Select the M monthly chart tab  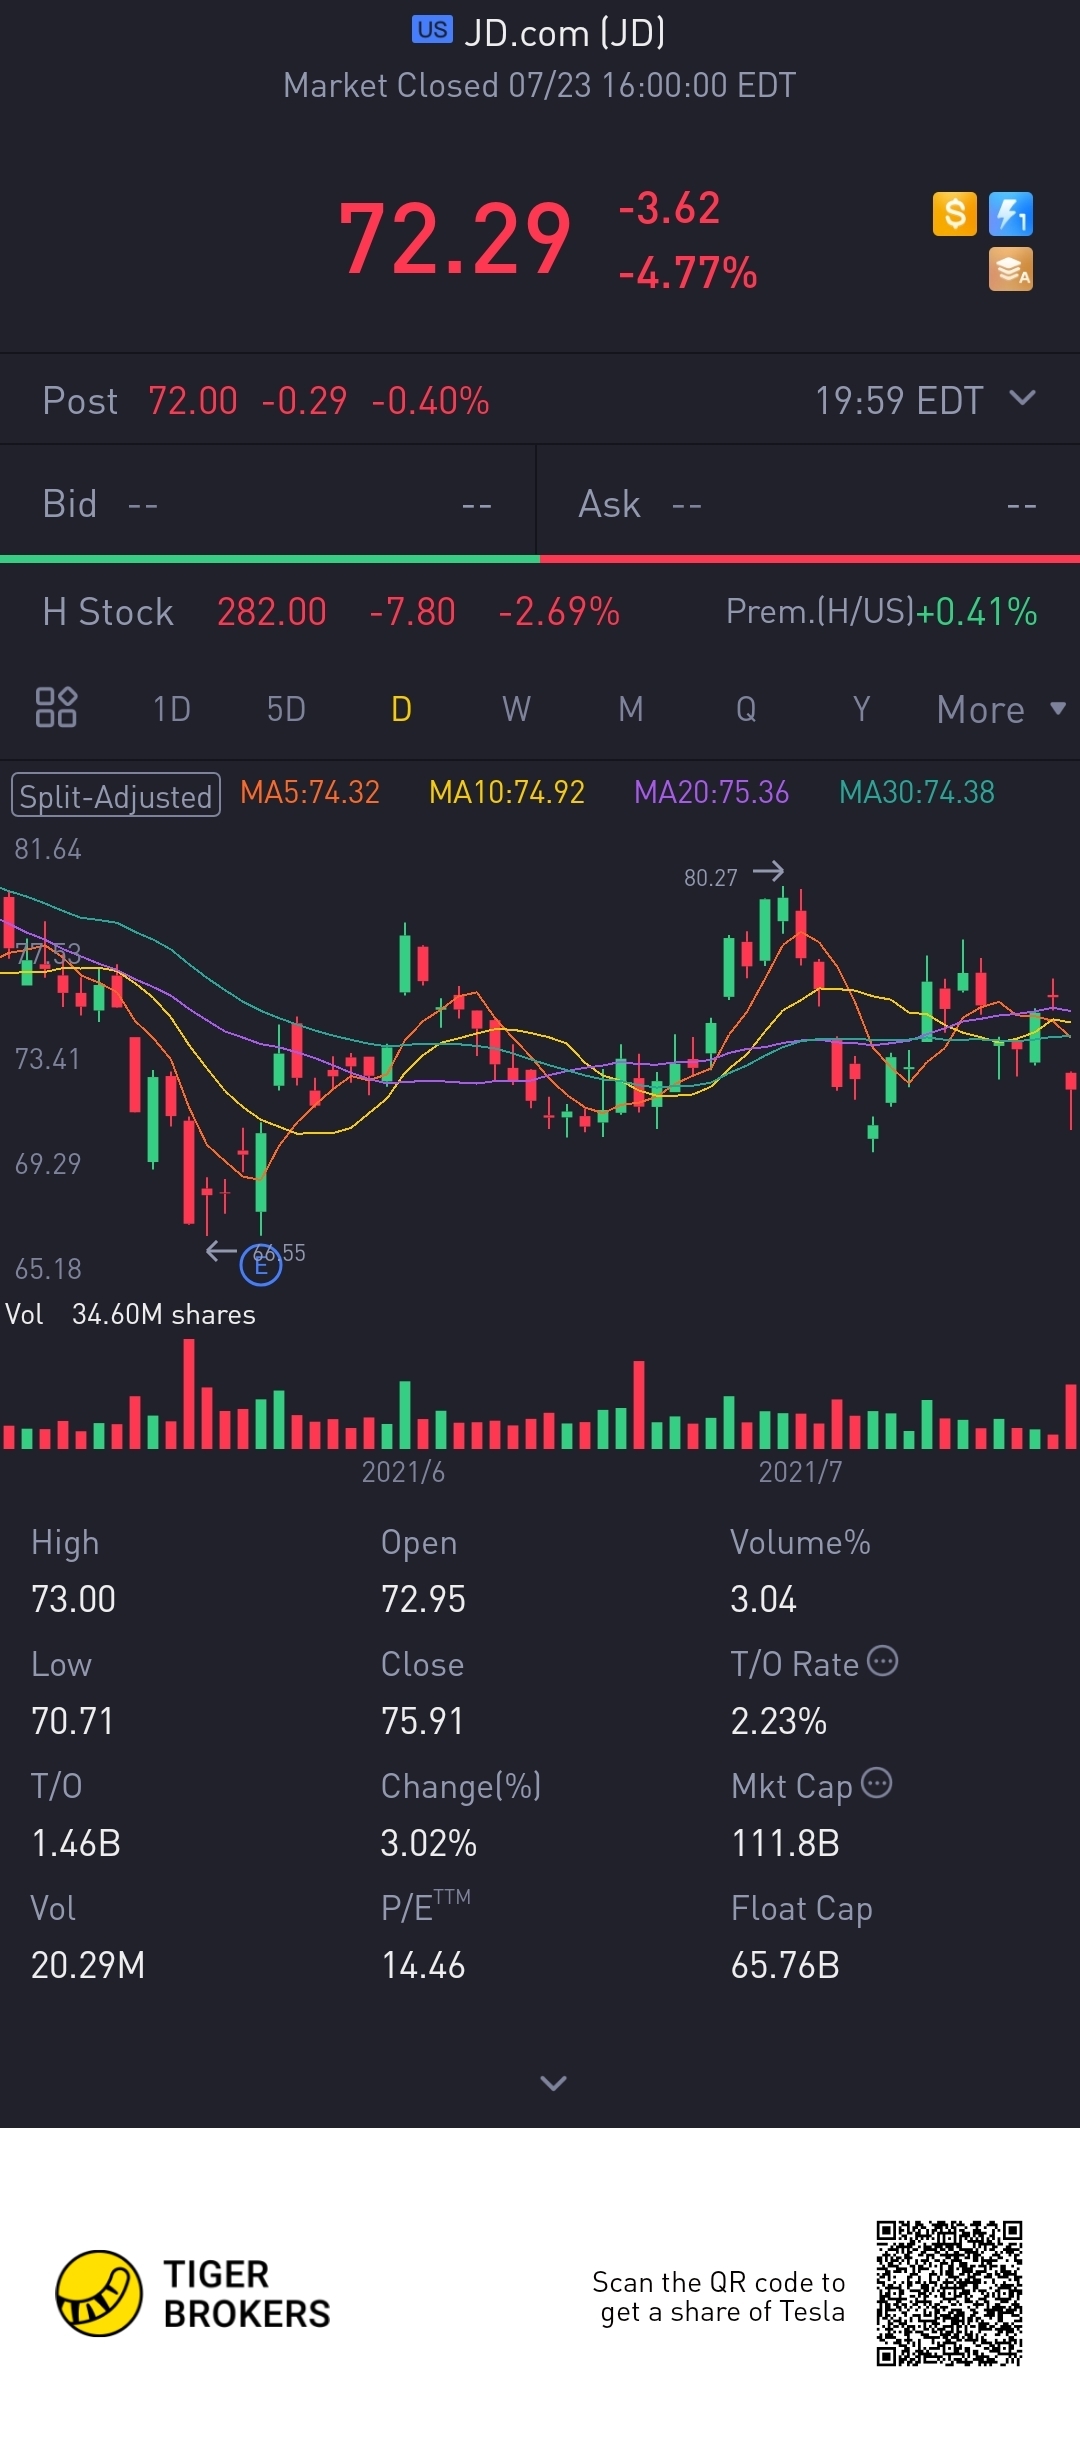(631, 709)
